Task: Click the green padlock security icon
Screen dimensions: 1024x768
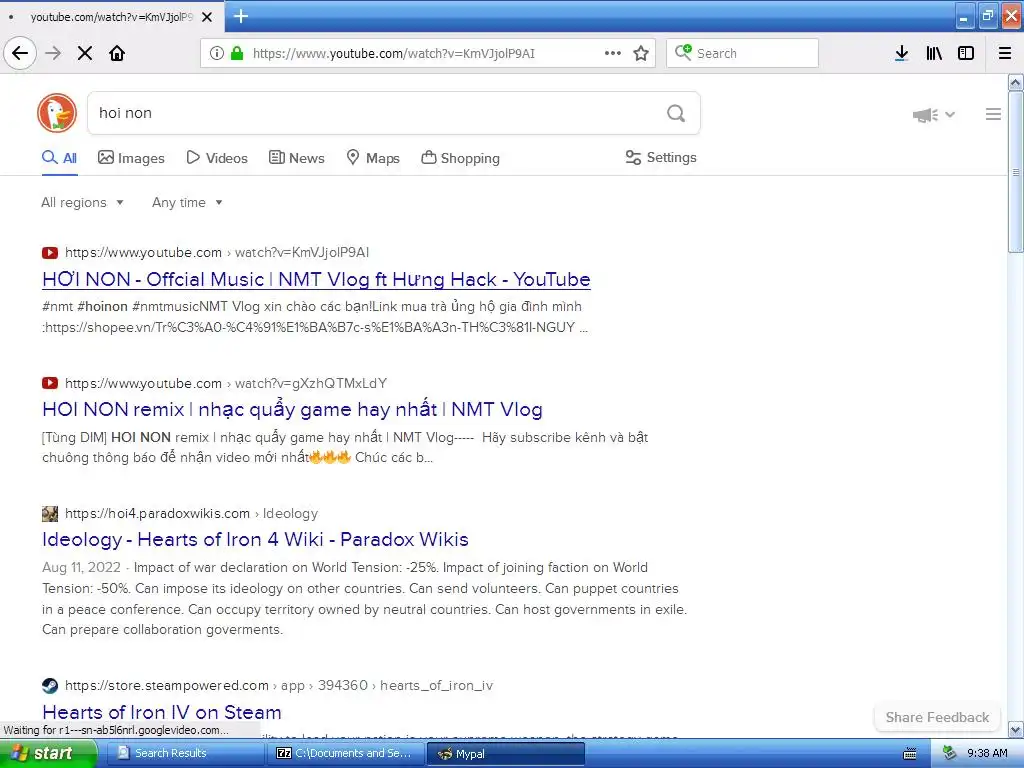Action: click(237, 53)
